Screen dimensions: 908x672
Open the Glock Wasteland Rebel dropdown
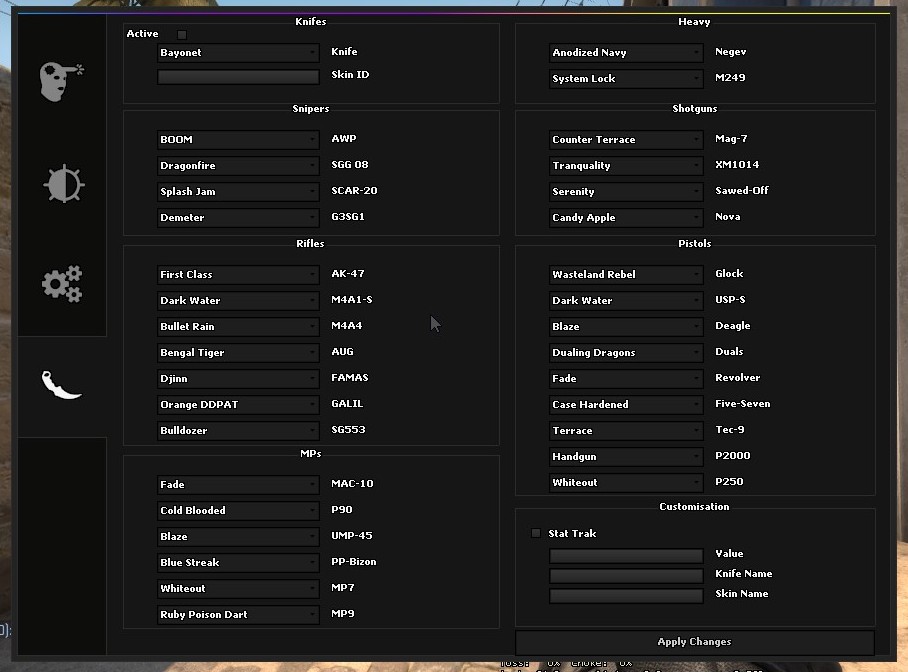626,275
